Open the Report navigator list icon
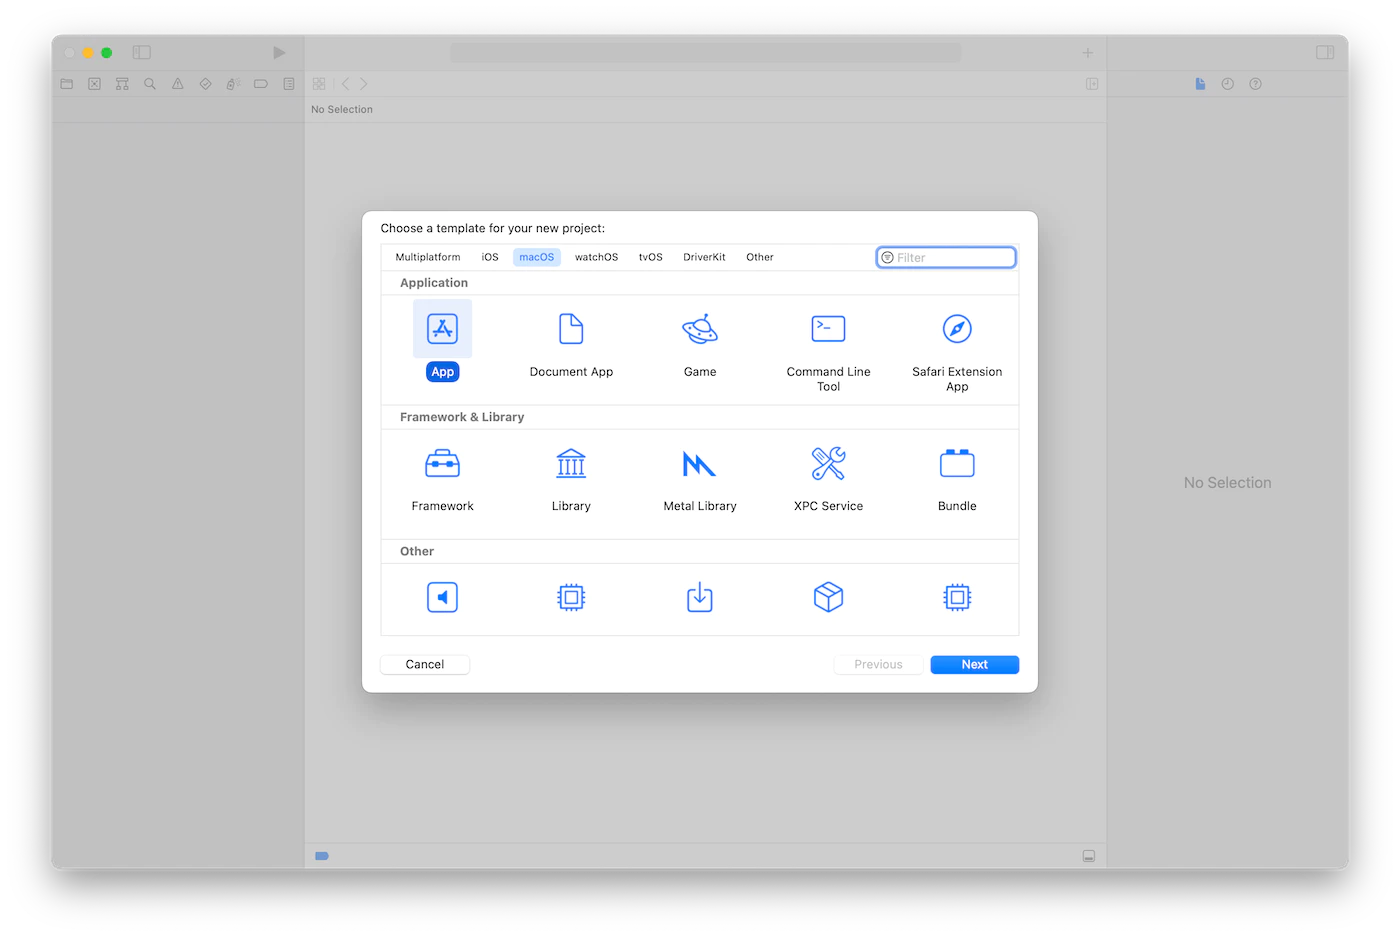Image resolution: width=1400 pixels, height=937 pixels. tap(289, 84)
